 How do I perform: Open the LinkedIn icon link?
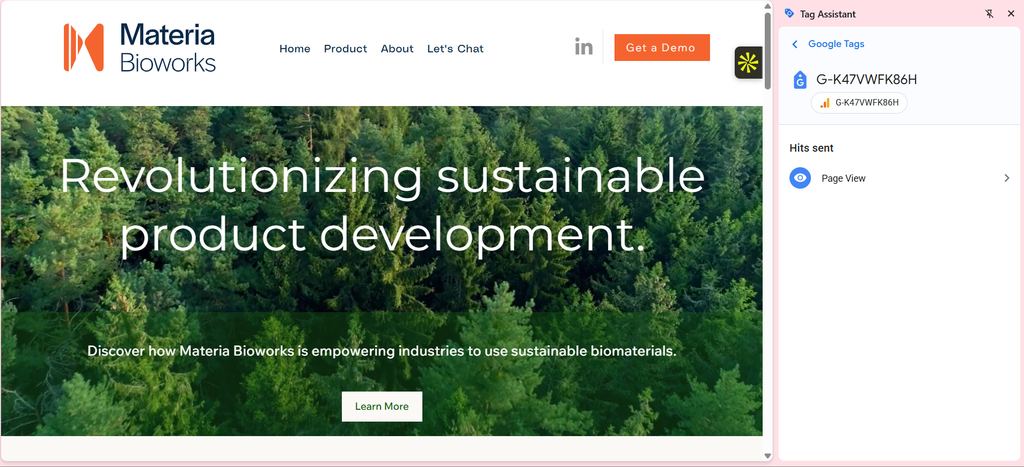click(x=583, y=47)
